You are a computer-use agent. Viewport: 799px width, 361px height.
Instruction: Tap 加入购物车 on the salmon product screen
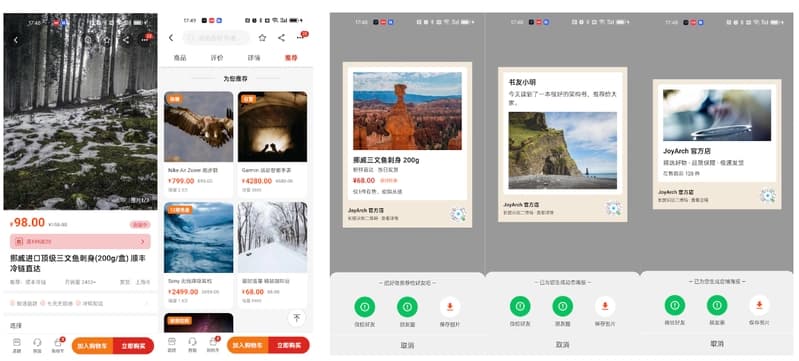coord(93,346)
